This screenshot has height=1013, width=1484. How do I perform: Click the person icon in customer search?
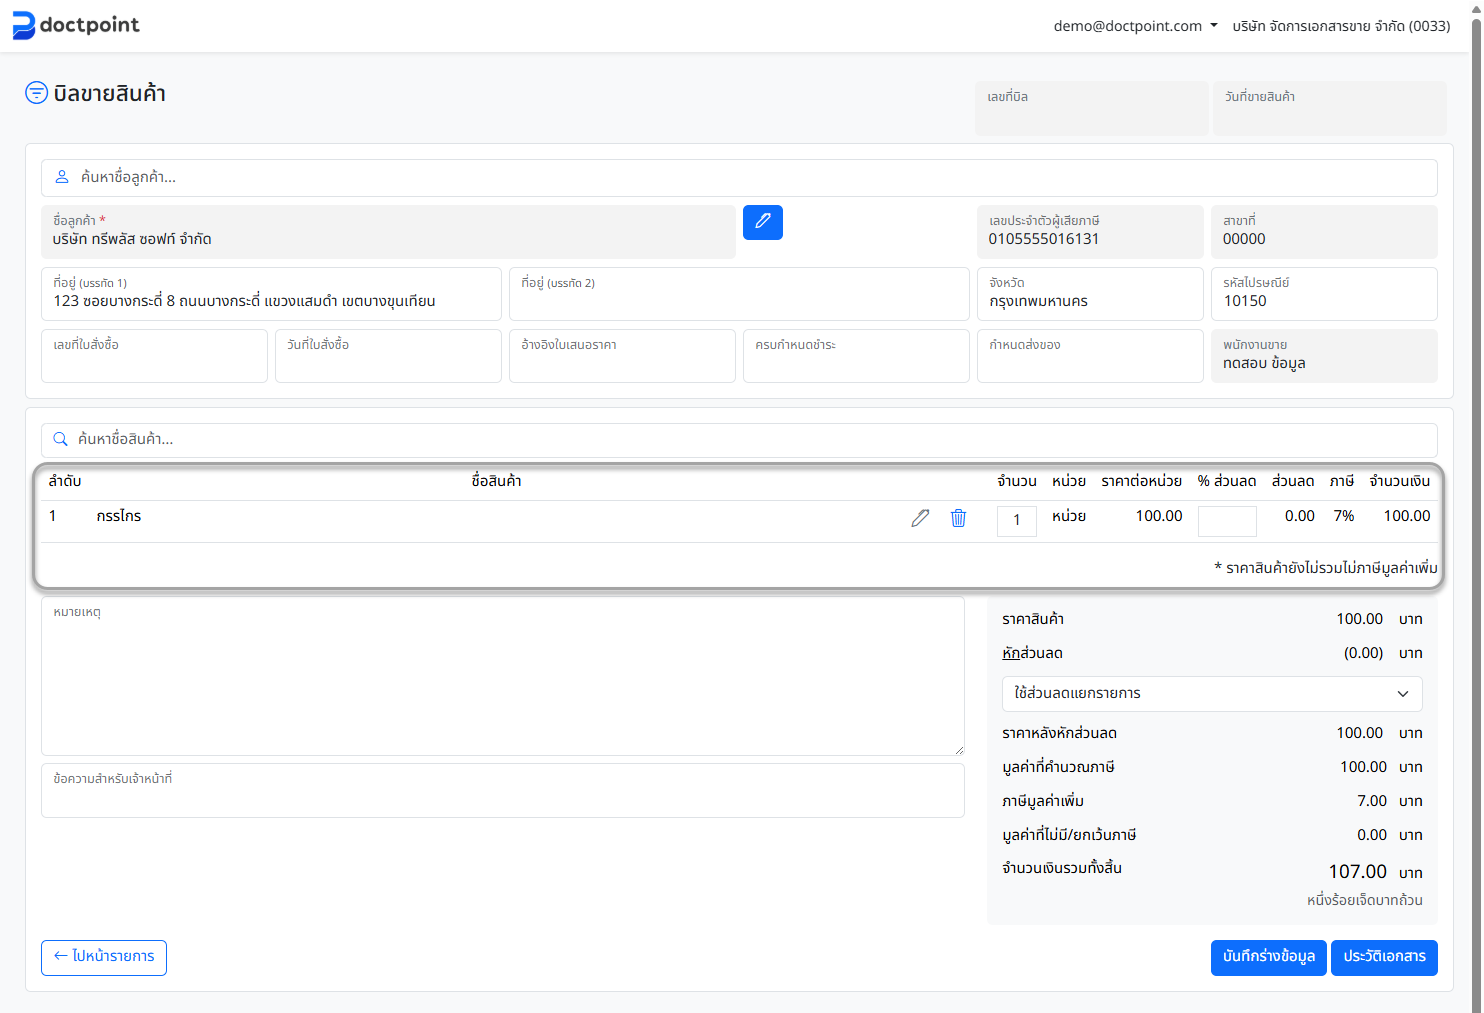coord(61,177)
